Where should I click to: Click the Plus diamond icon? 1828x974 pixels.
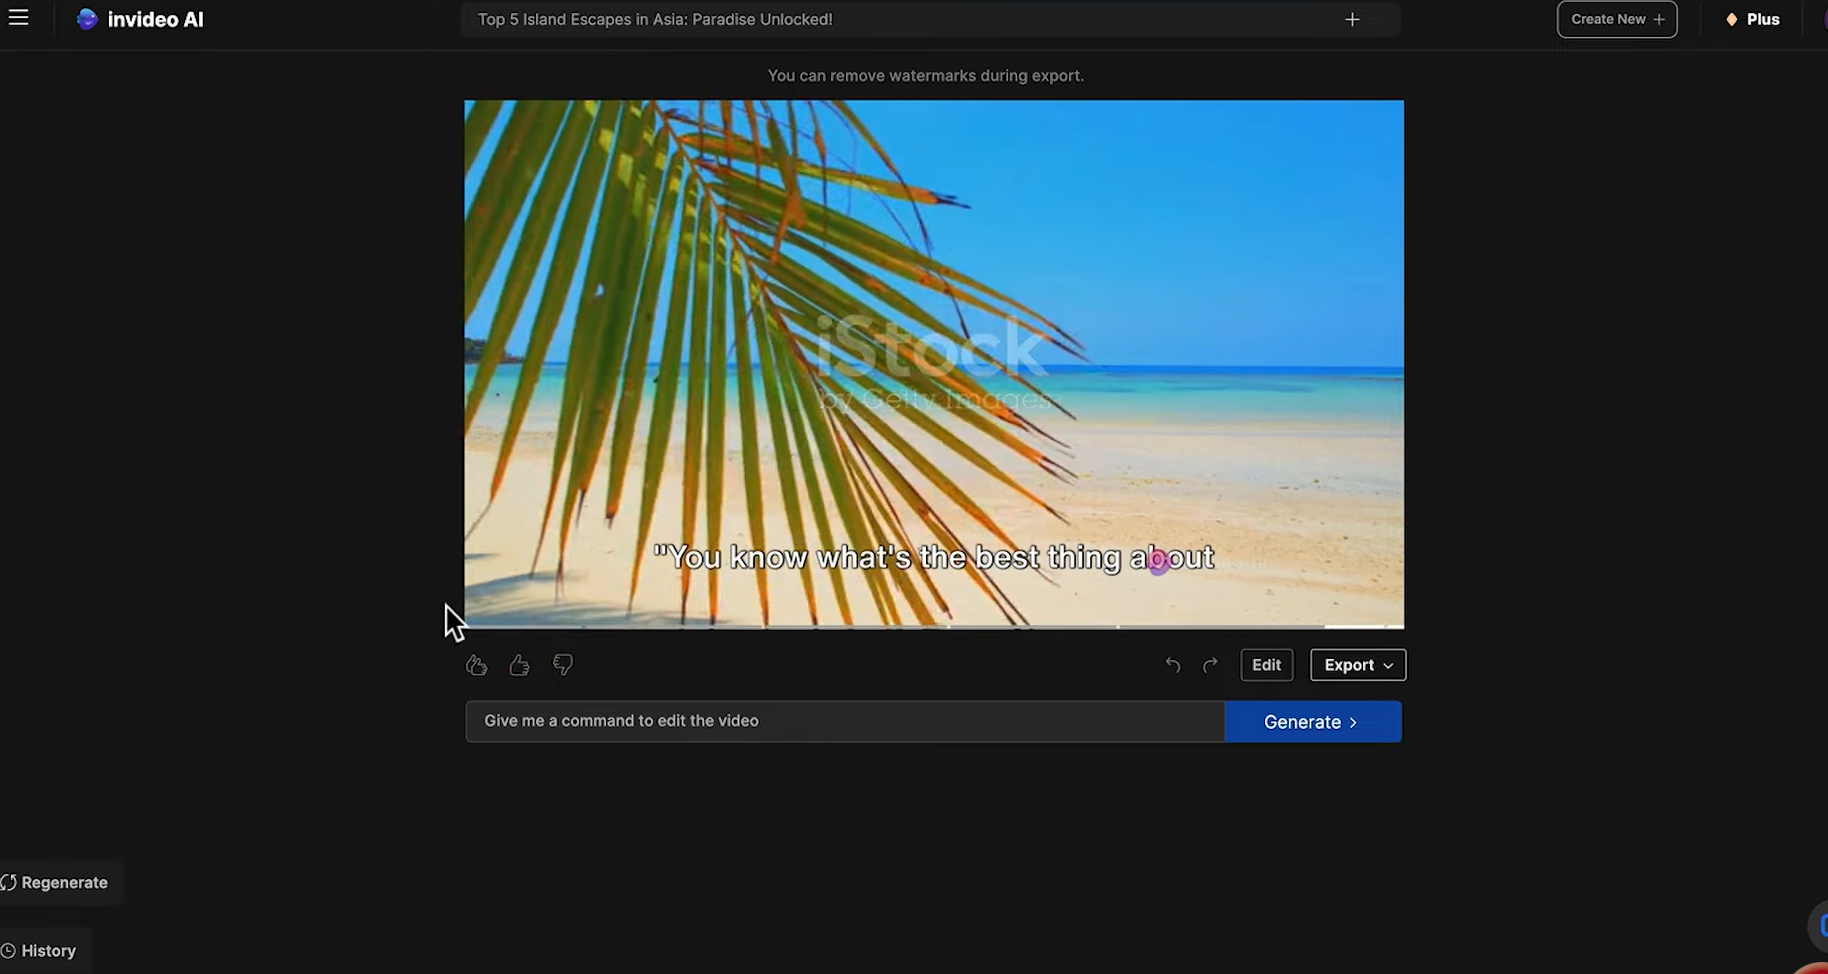(1731, 18)
